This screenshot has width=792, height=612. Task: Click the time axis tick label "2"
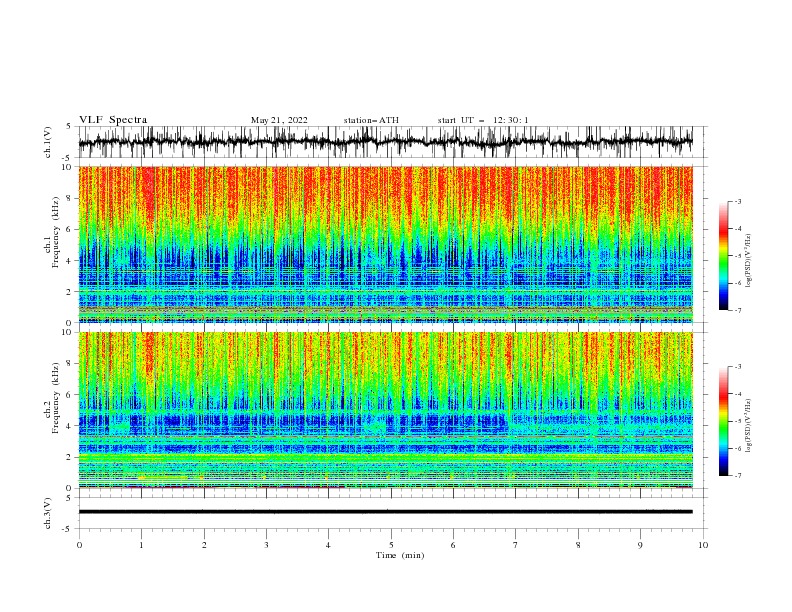[204, 545]
